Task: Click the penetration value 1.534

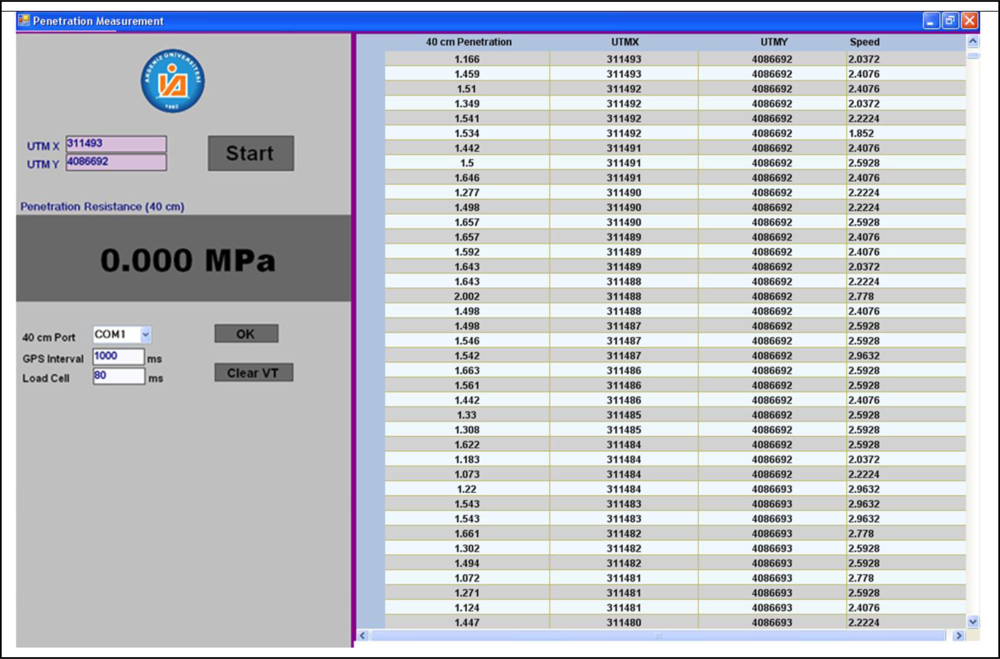Action: pos(467,133)
